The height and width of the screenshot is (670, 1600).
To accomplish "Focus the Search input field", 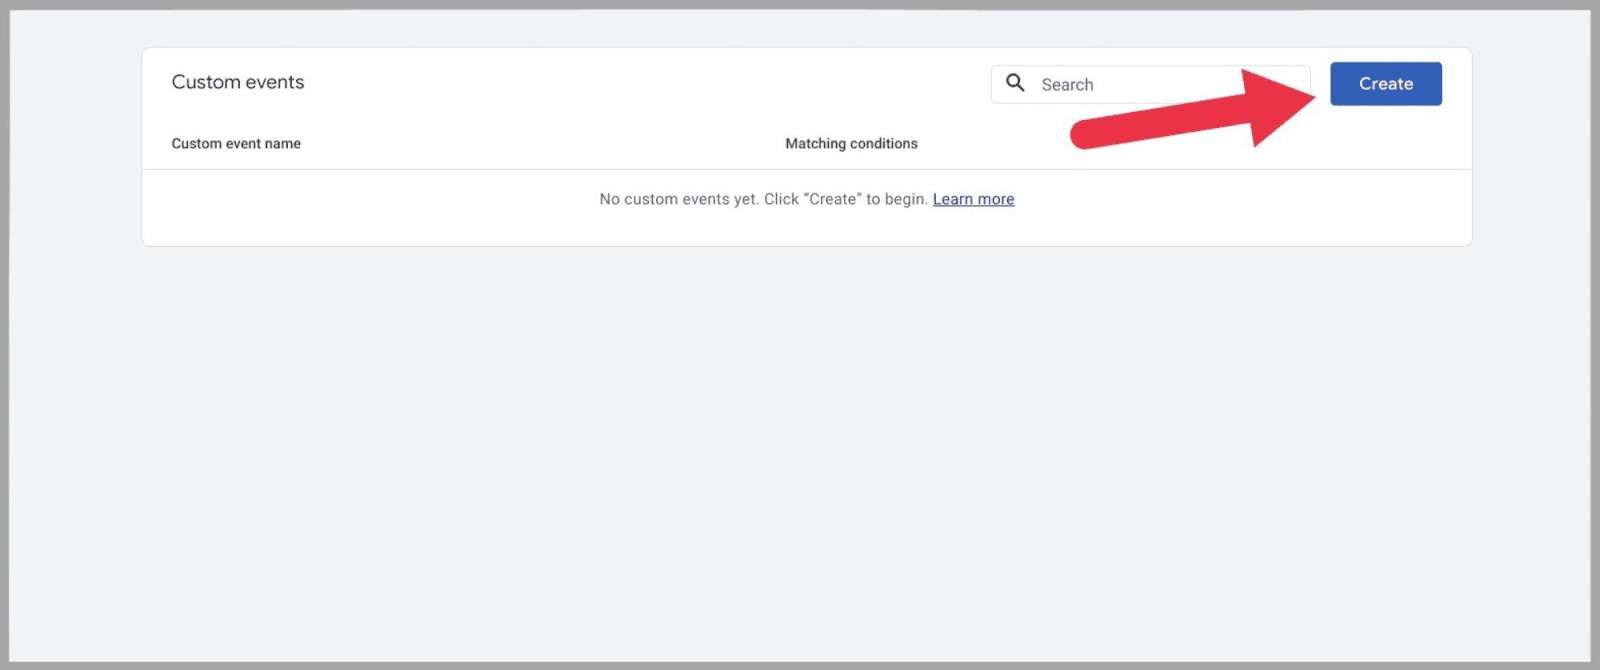I will [x=1140, y=85].
